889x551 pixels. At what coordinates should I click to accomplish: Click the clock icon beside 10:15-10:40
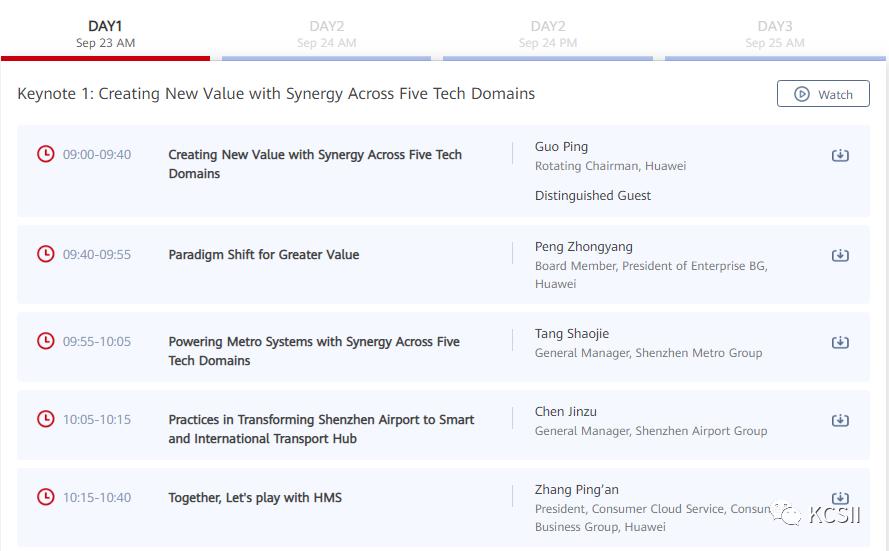[45, 497]
